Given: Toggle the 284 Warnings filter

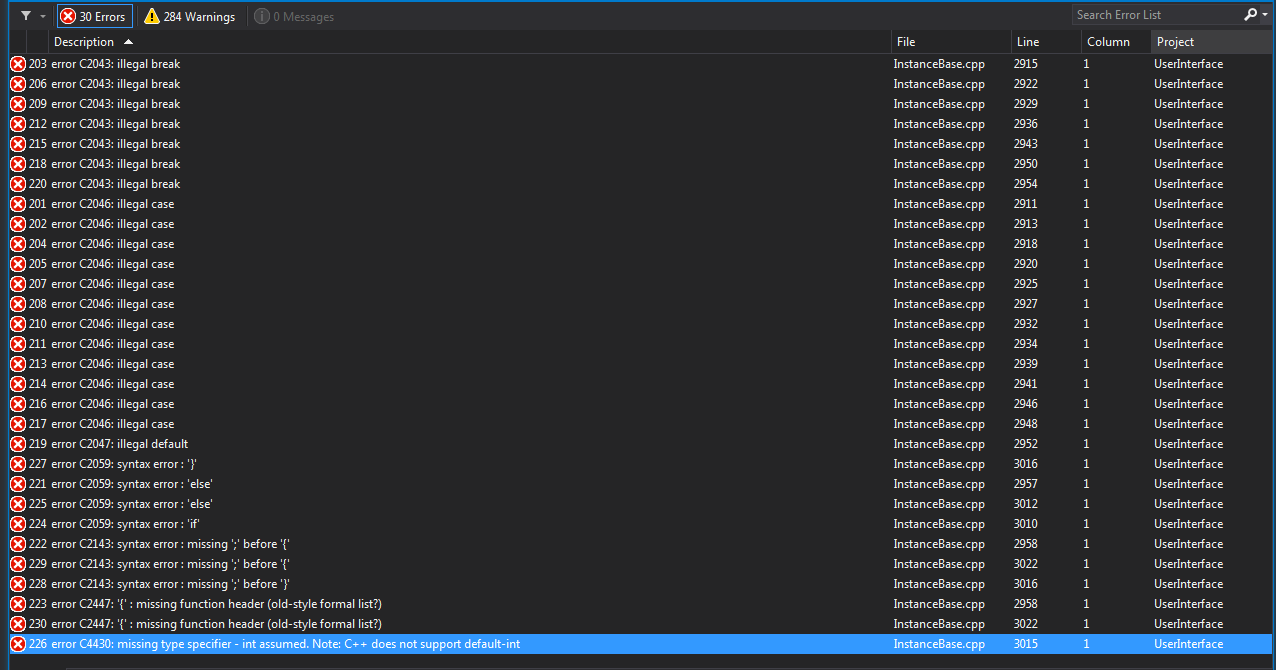Looking at the screenshot, I should click(x=190, y=16).
